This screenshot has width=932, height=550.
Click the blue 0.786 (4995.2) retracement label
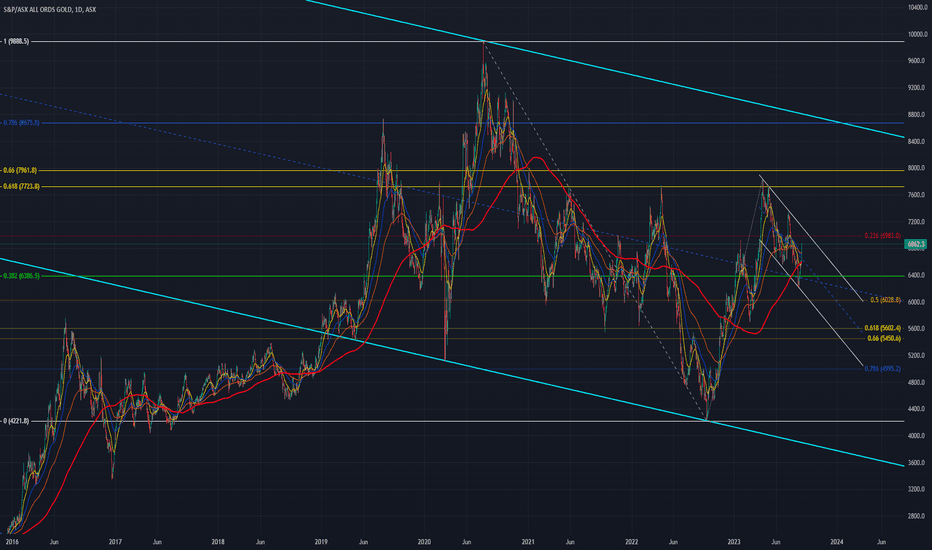[882, 369]
